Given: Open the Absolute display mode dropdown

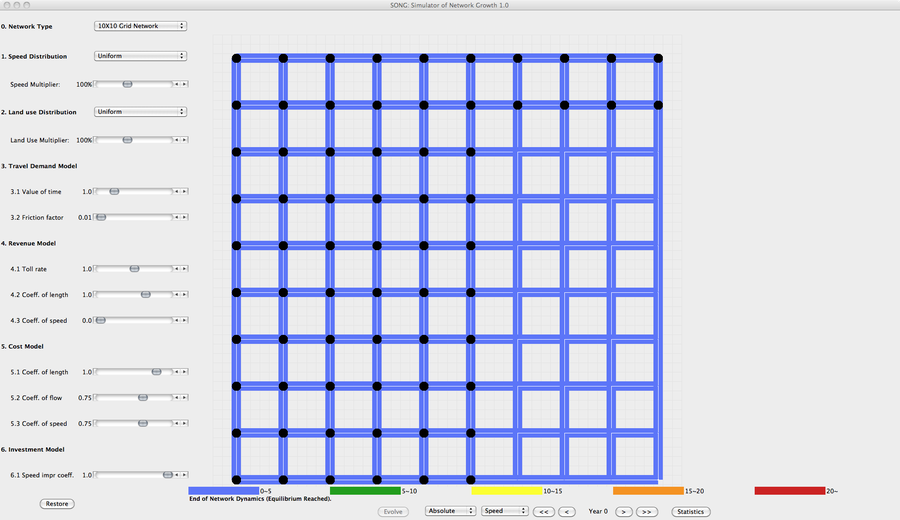Looking at the screenshot, I should coord(450,511).
